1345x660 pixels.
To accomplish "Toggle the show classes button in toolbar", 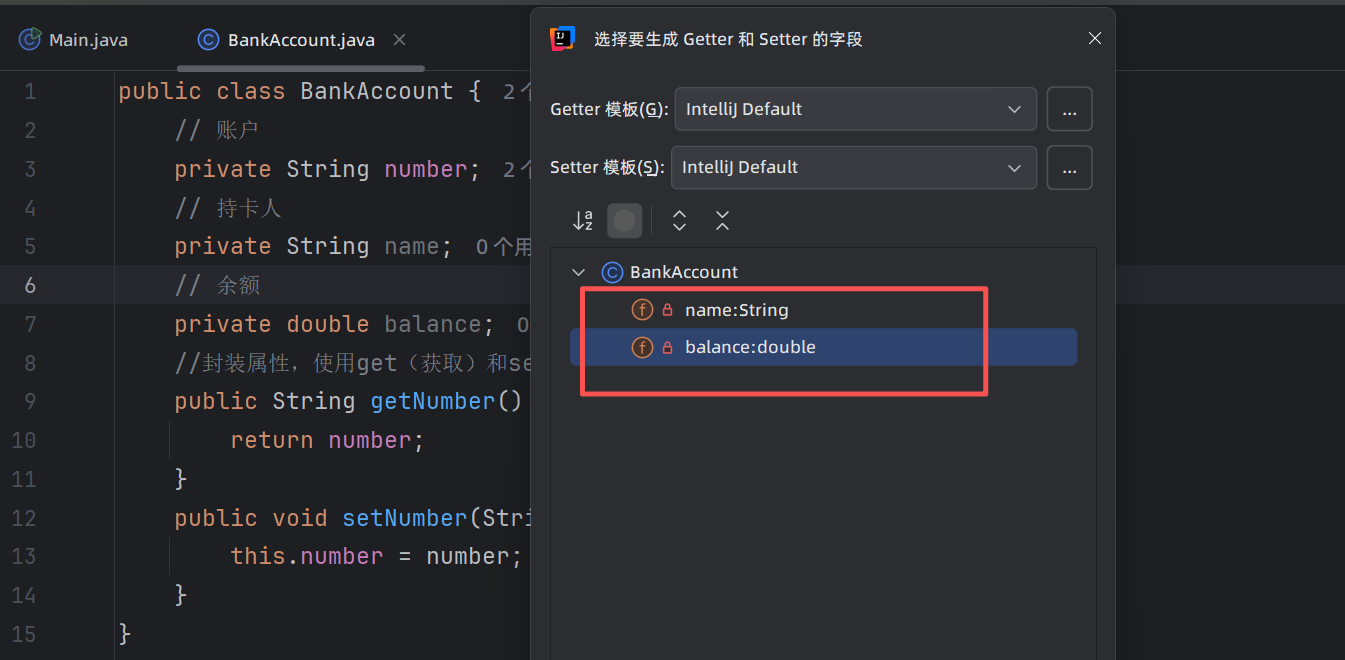I will [625, 221].
